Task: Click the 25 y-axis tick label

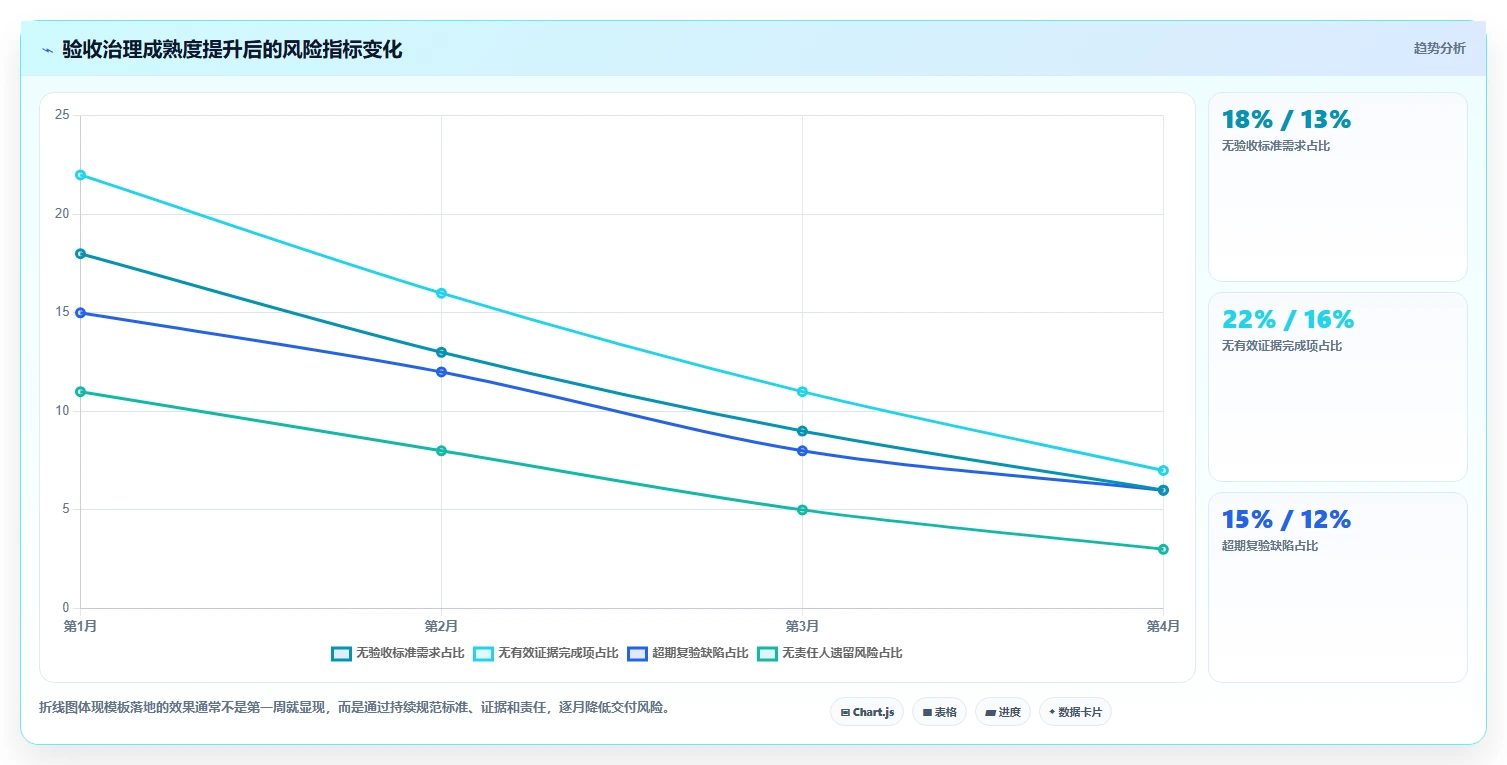Action: pyautogui.click(x=62, y=116)
